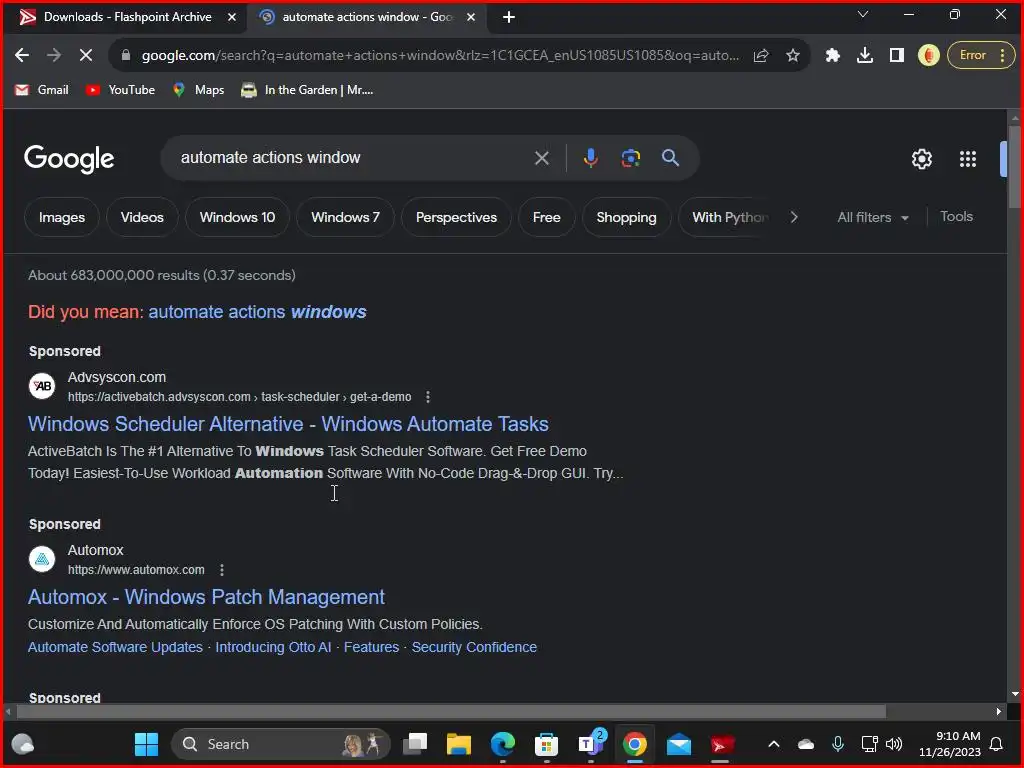Open Chrome downloads tray

[x=865, y=56]
